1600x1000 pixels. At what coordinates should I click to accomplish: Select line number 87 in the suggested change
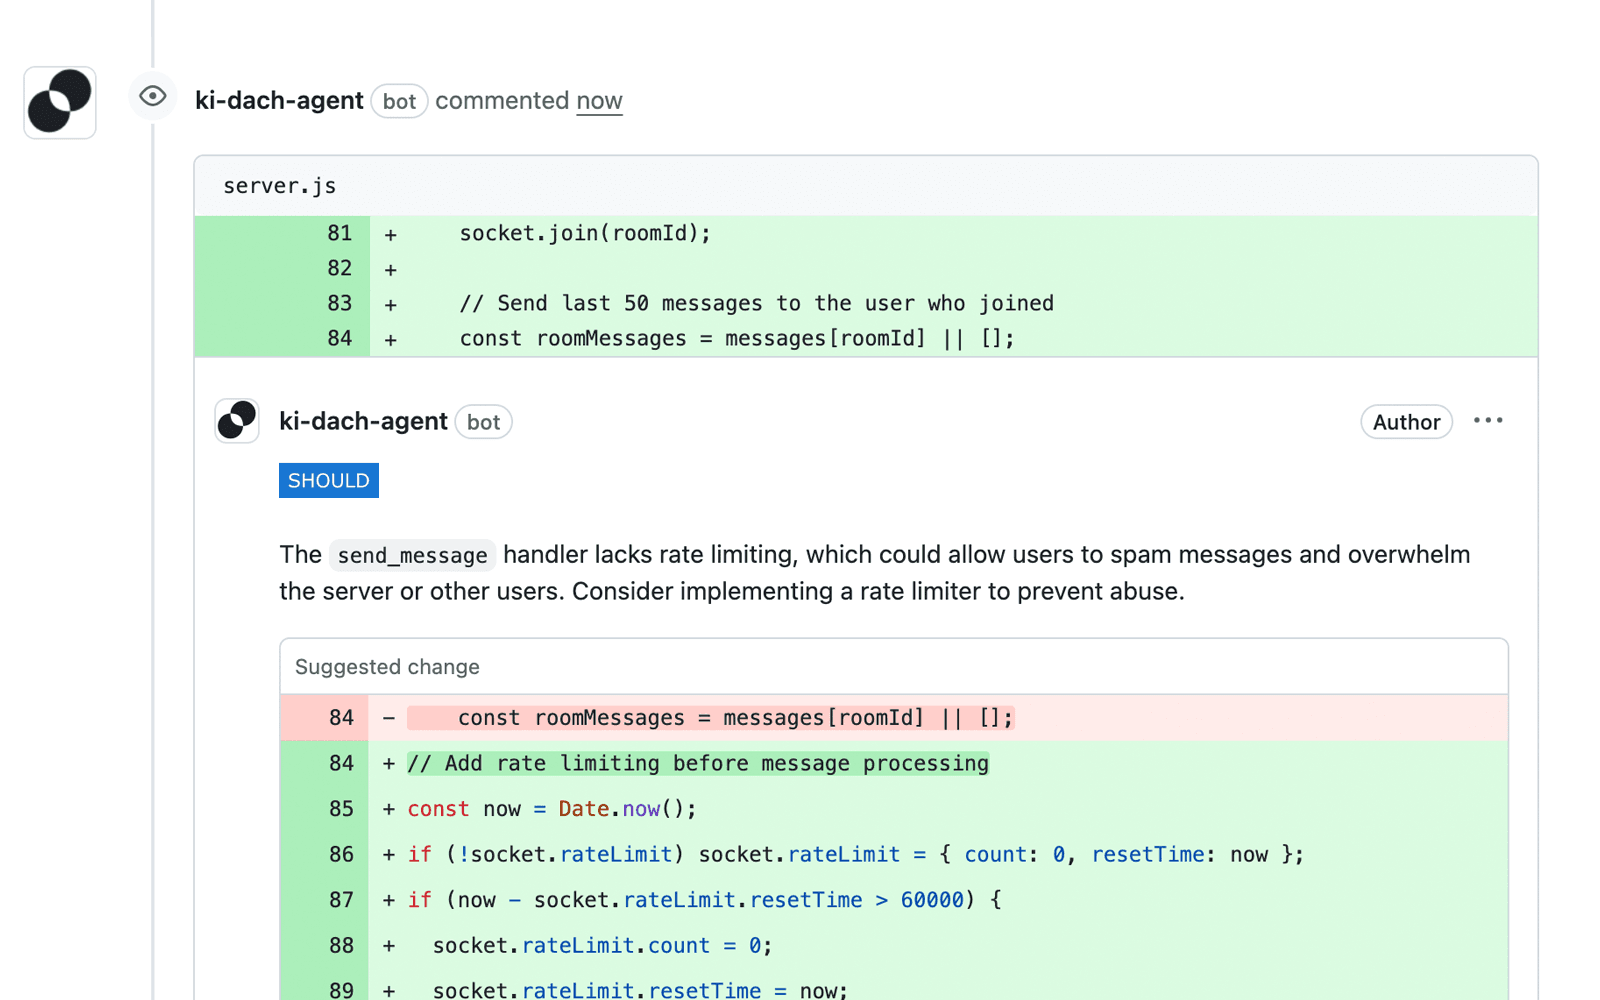[341, 899]
